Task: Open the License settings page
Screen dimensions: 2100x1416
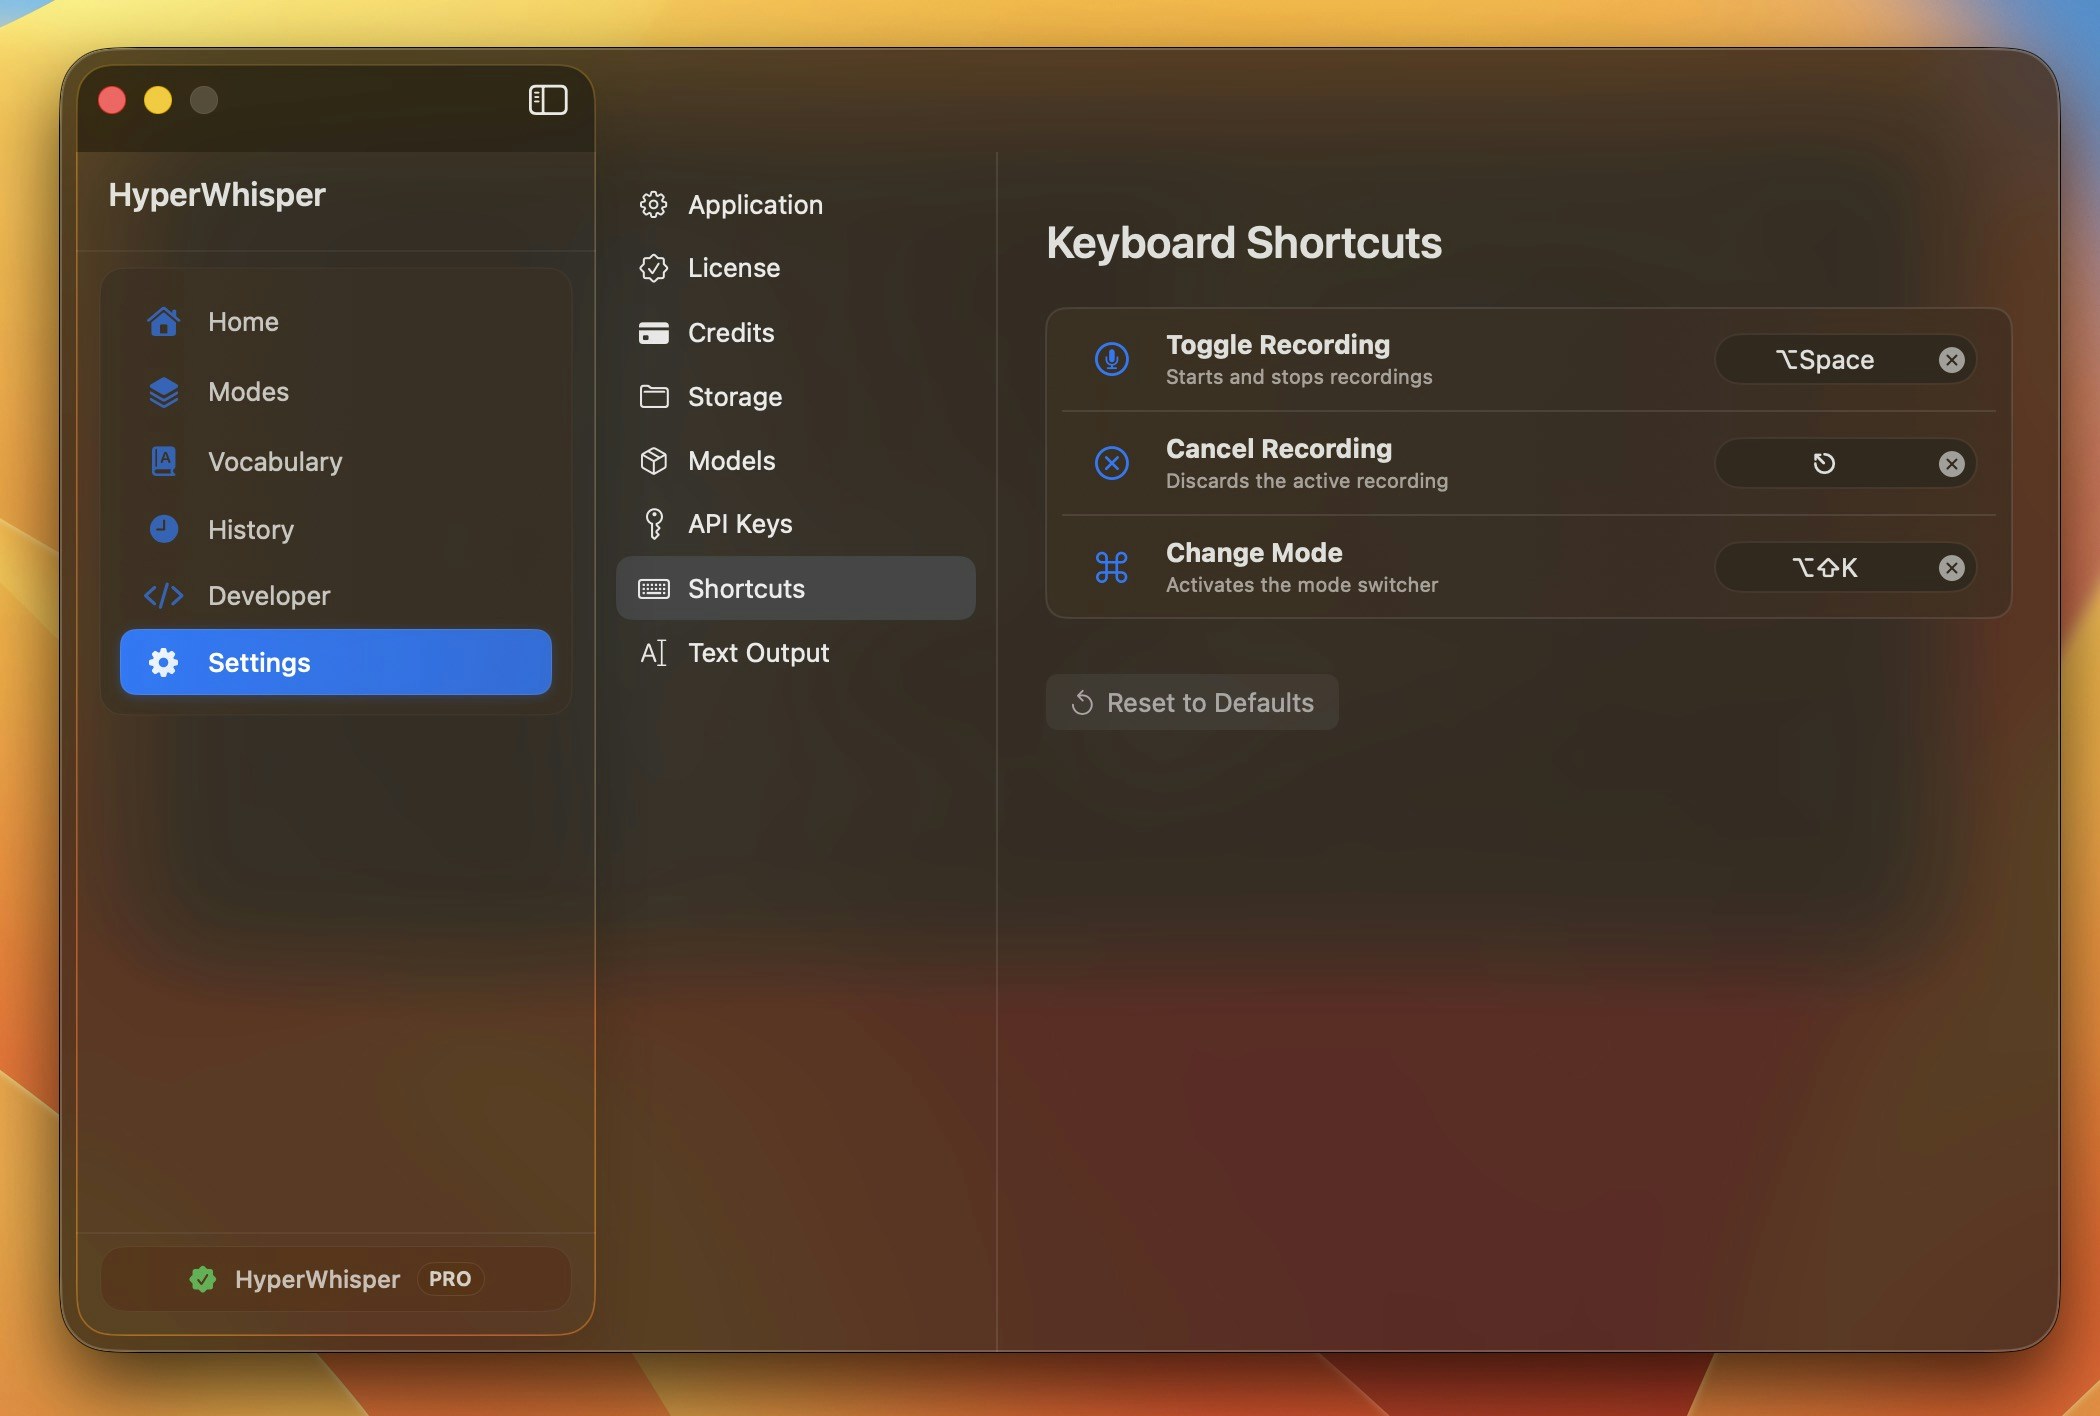Action: point(733,268)
